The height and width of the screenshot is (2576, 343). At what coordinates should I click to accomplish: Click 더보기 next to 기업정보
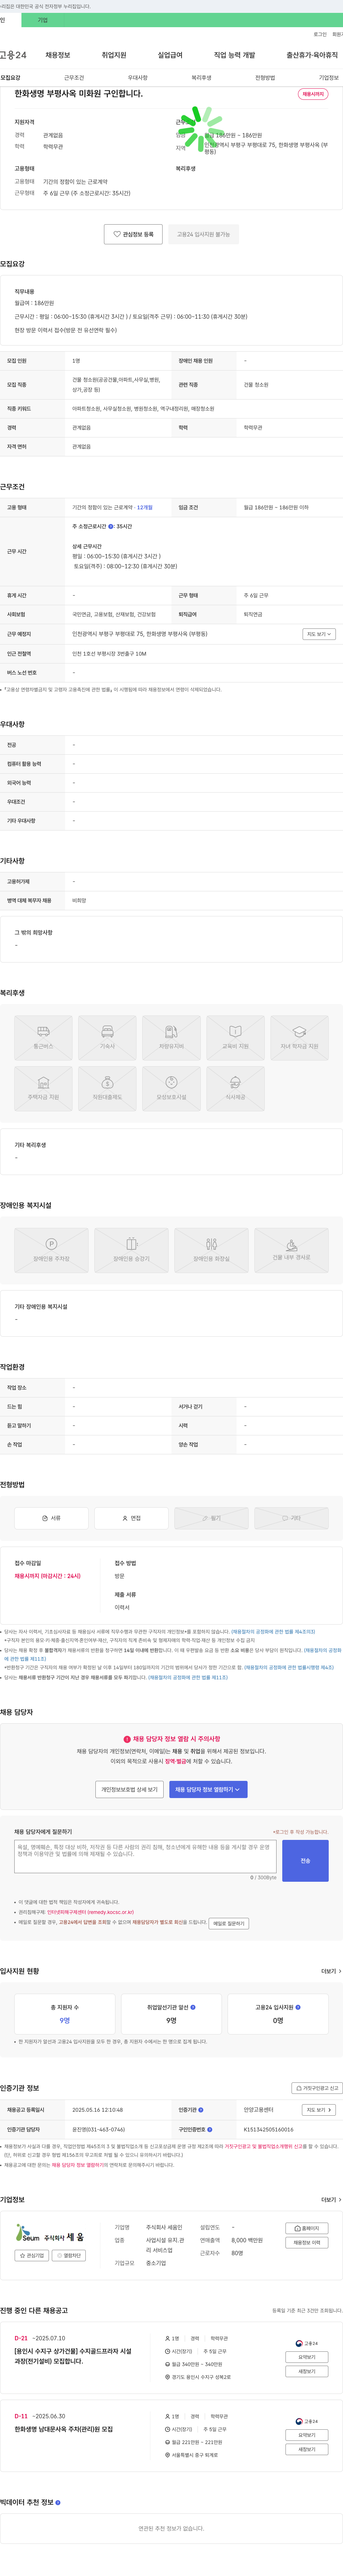[x=330, y=2200]
